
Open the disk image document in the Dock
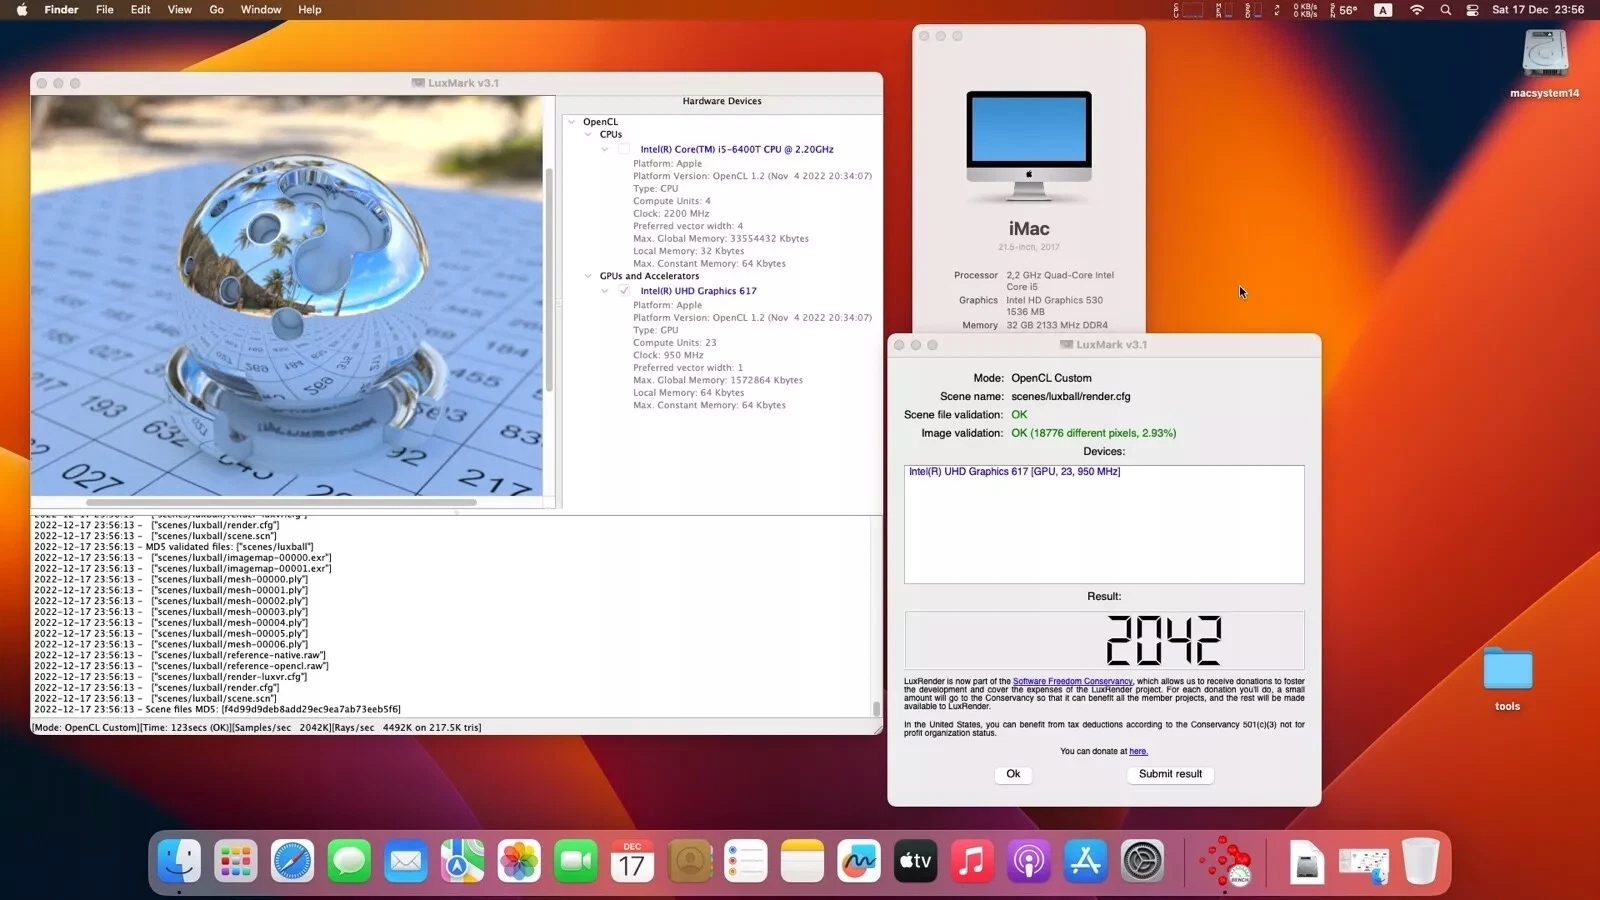click(1307, 862)
